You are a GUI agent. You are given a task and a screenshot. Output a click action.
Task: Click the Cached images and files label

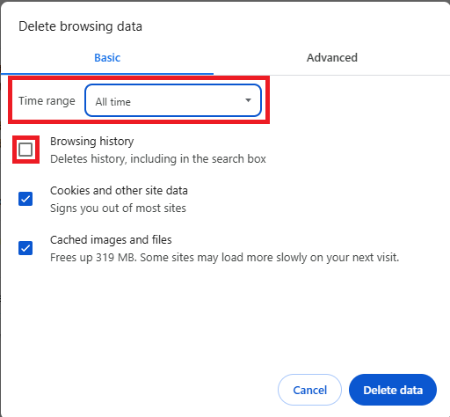pos(111,240)
